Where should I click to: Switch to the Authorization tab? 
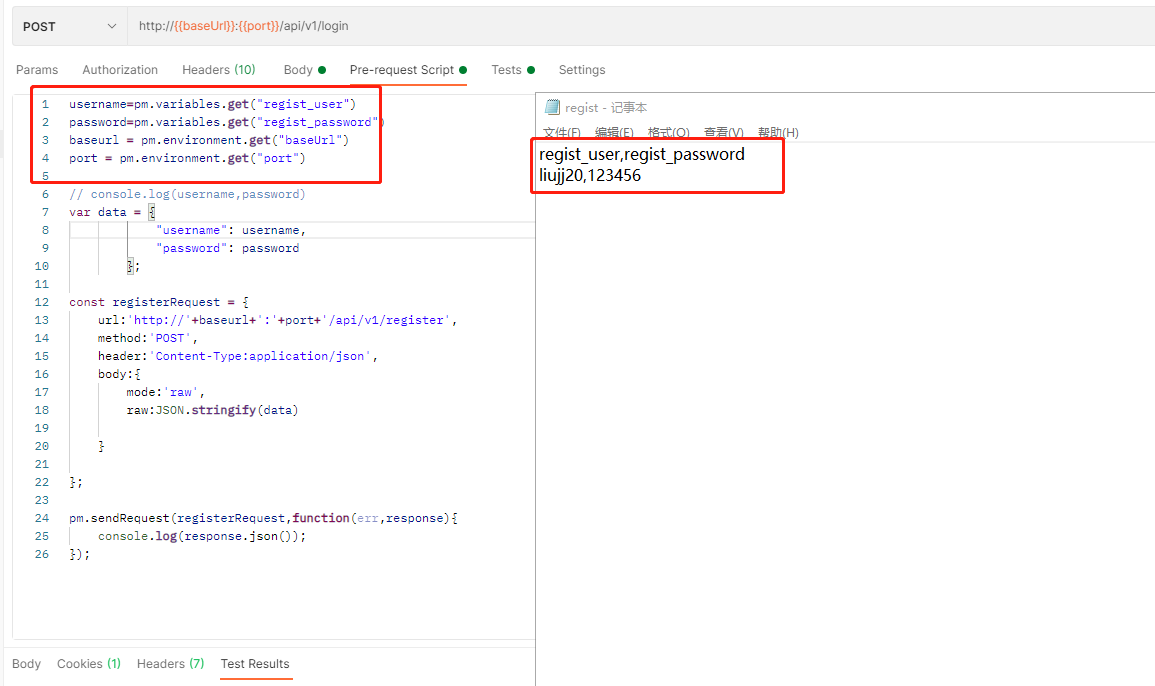pos(120,70)
